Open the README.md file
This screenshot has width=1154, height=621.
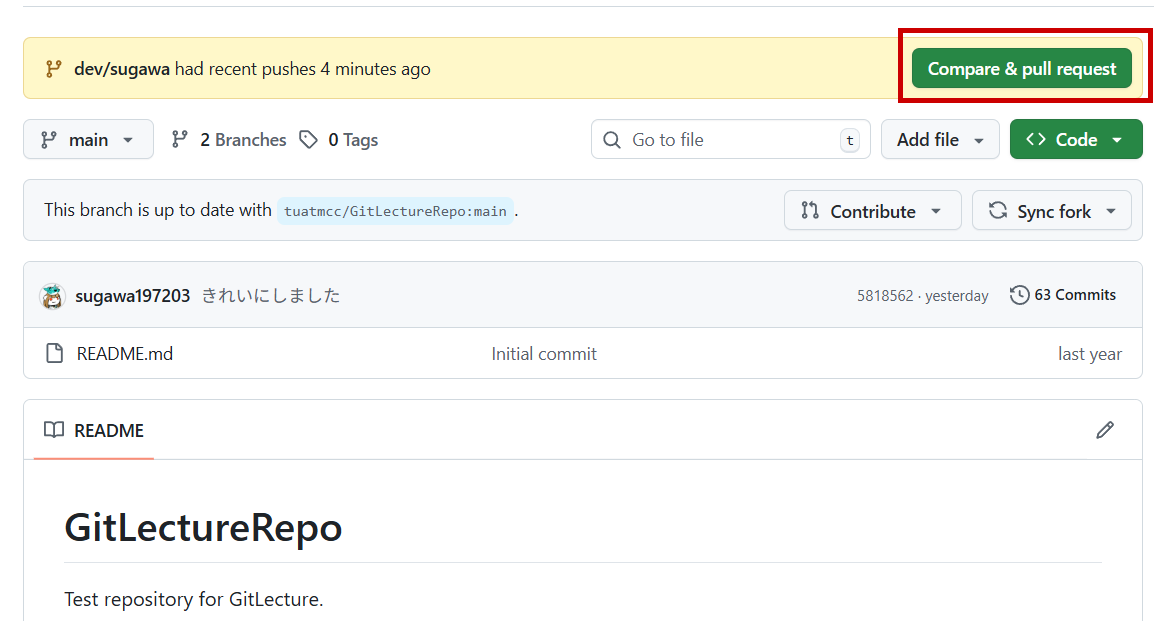pos(124,354)
